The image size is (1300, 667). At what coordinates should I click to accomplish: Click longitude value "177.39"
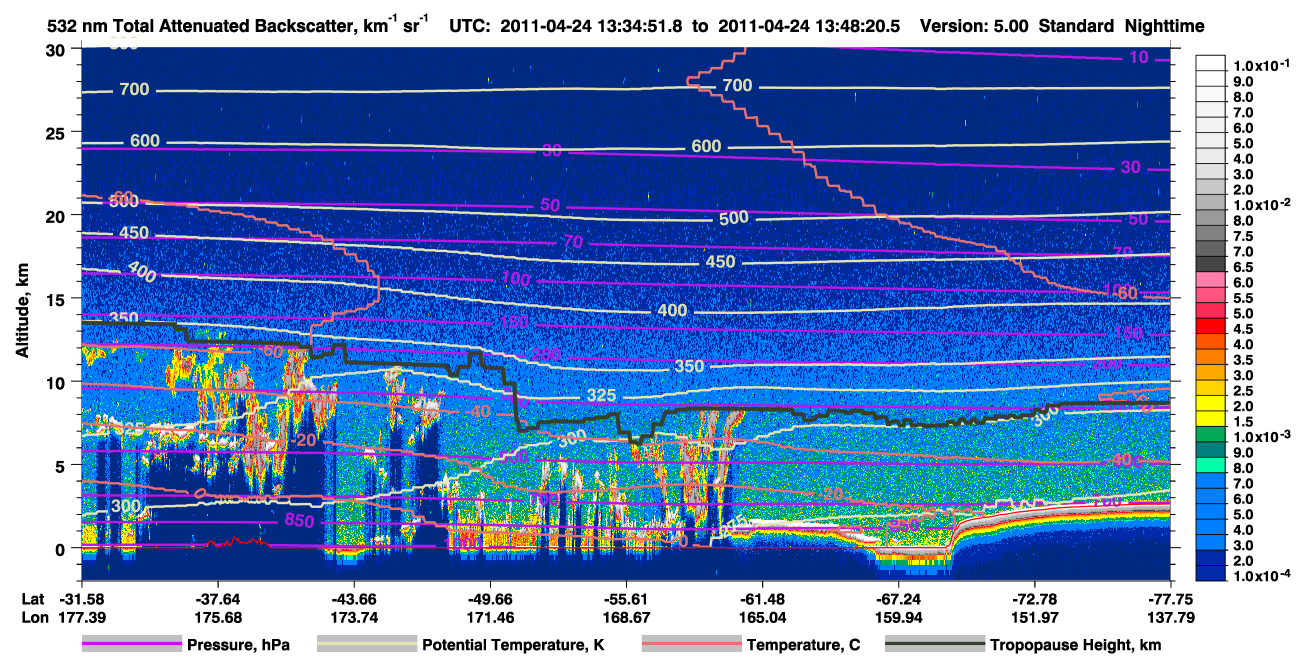[81, 617]
